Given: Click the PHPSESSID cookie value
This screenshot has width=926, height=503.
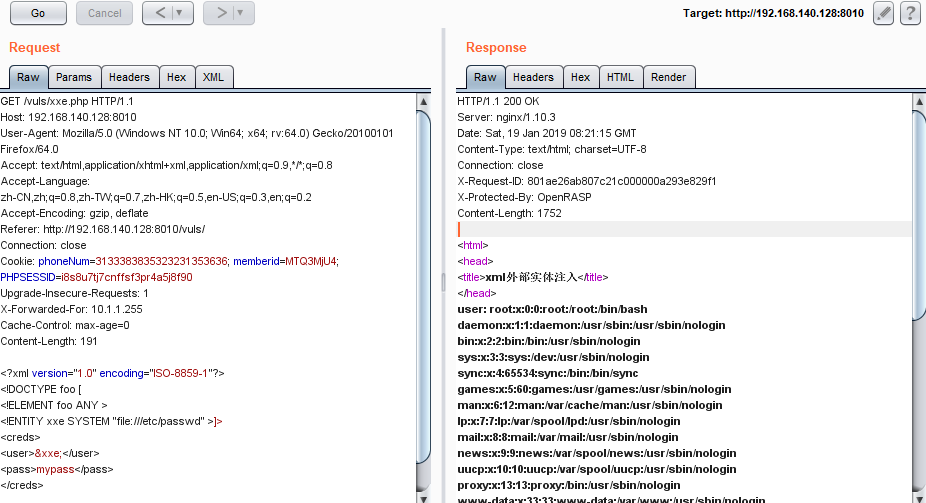Looking at the screenshot, I should pyautogui.click(x=127, y=277).
